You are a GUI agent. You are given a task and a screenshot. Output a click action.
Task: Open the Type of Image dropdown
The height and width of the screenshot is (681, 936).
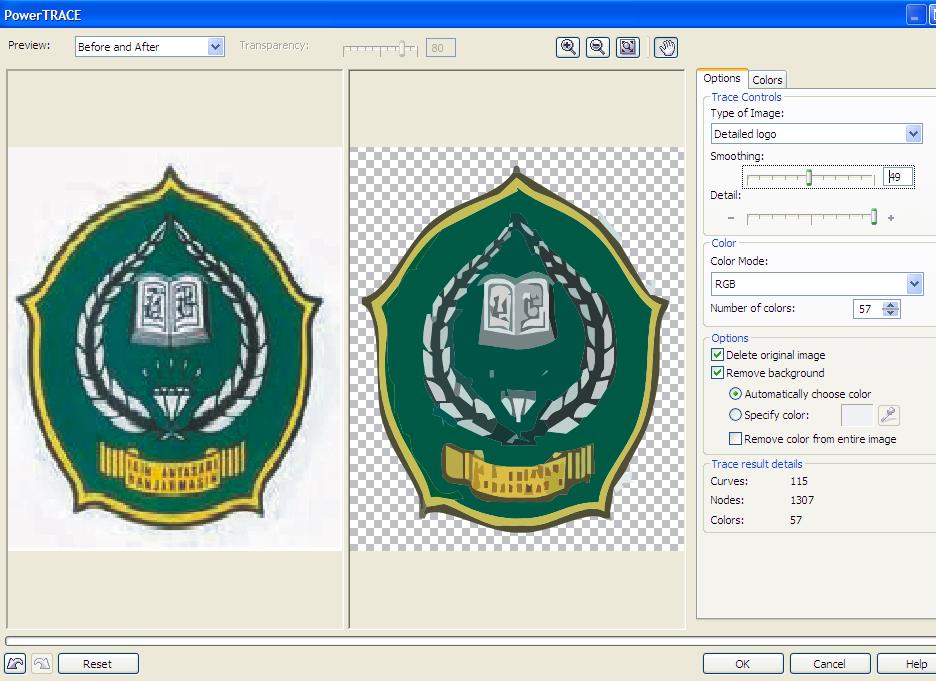(x=913, y=134)
